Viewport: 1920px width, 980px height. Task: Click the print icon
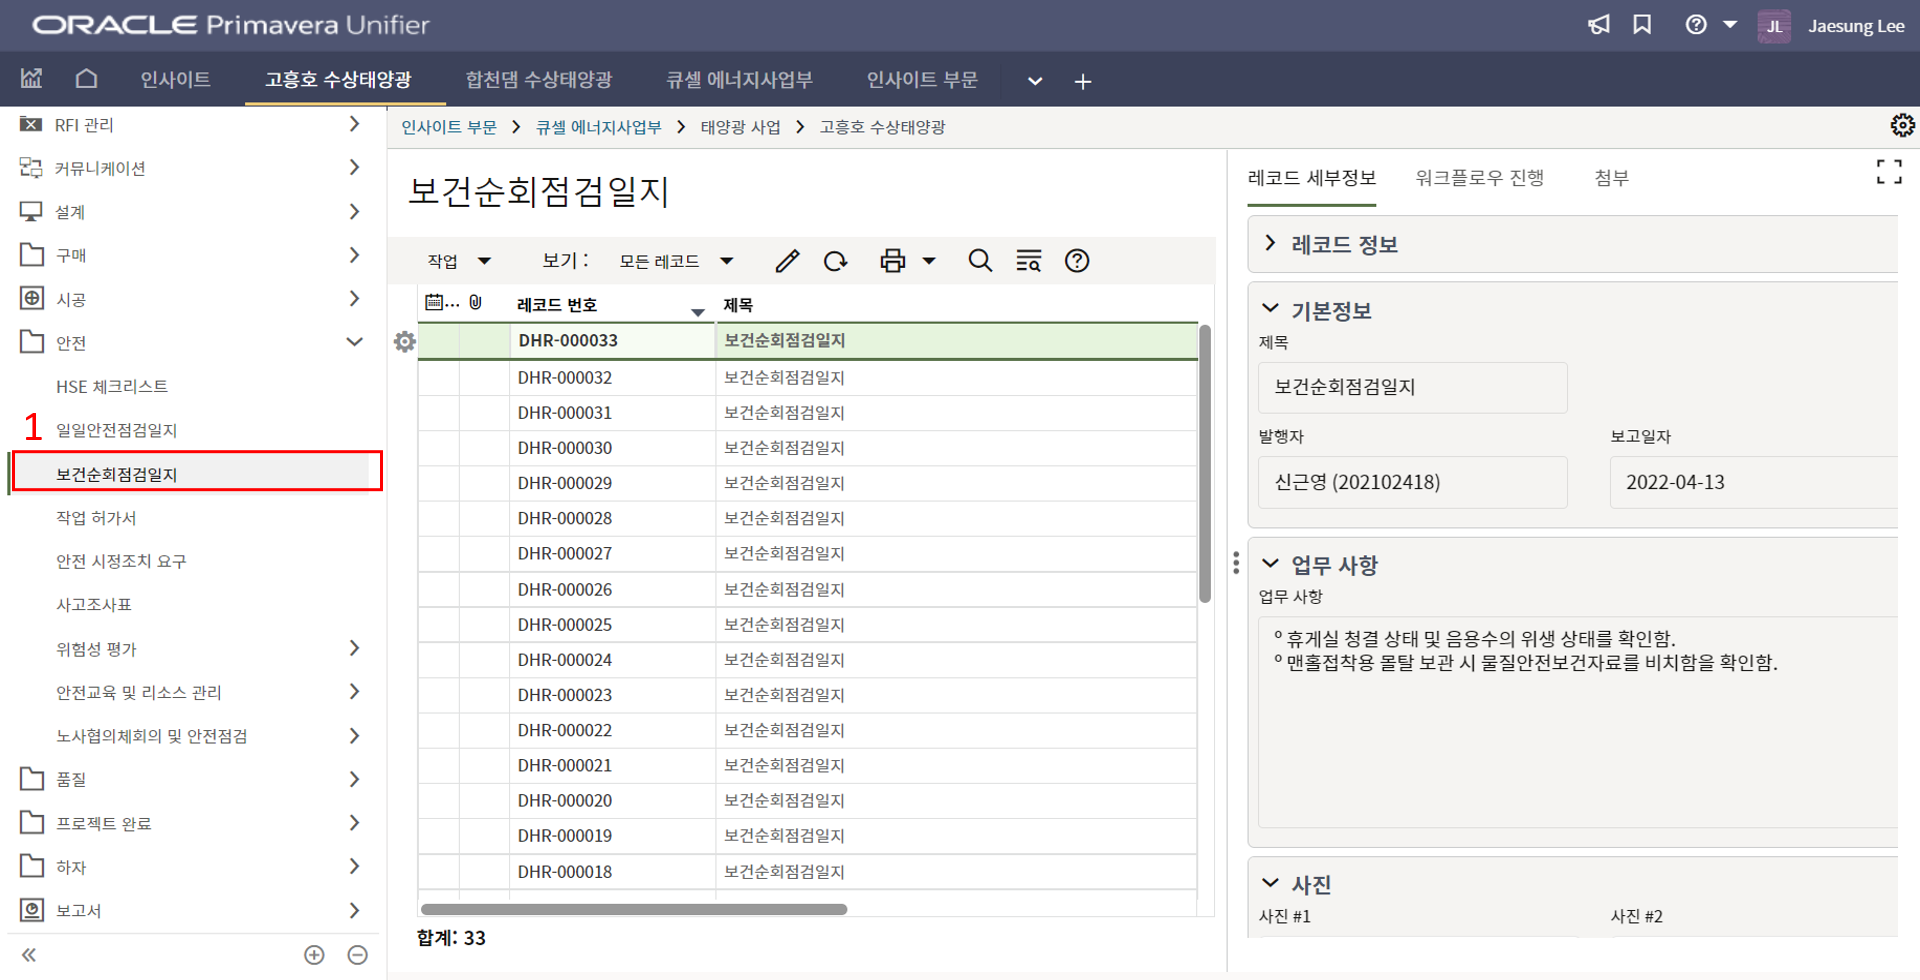pos(892,261)
